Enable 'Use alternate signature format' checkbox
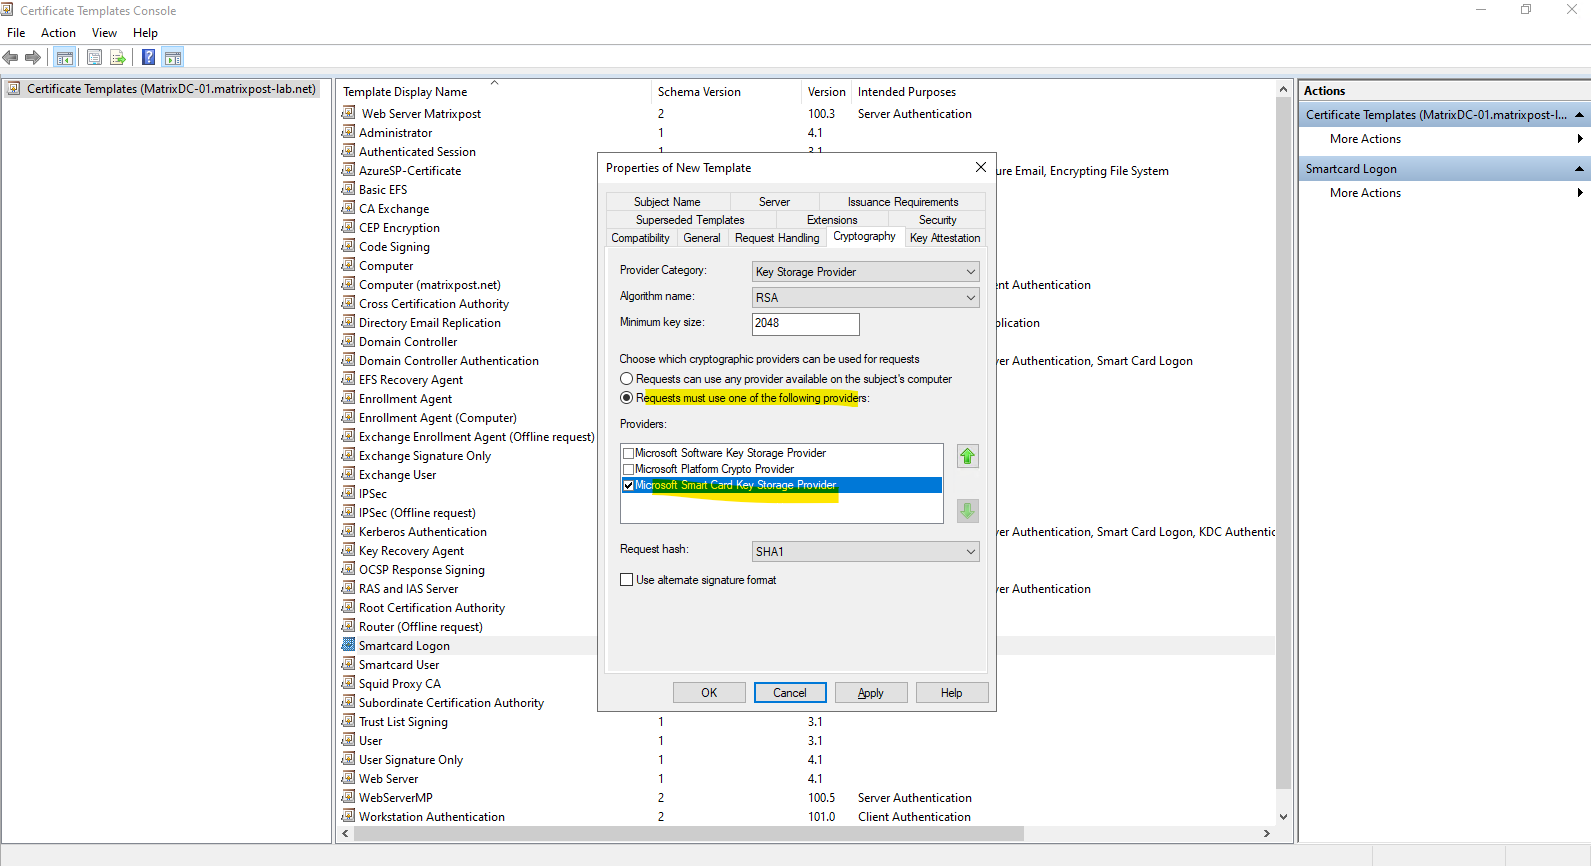This screenshot has width=1591, height=866. (627, 580)
